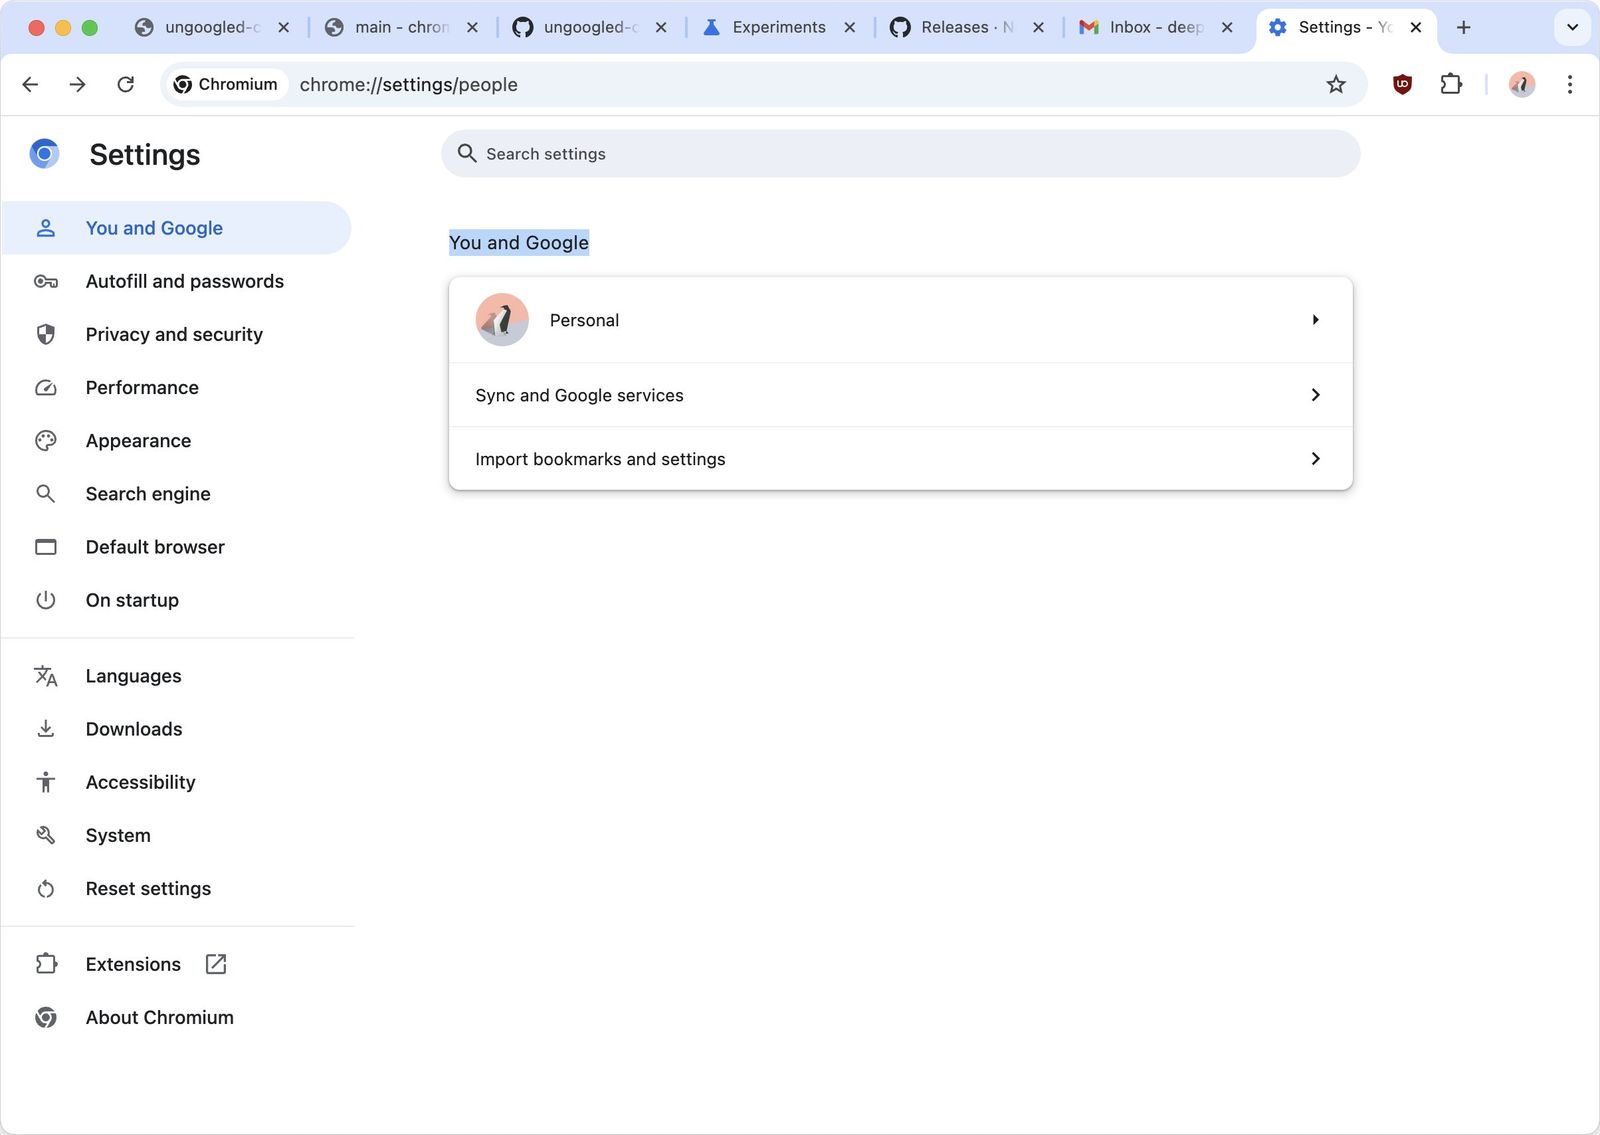The height and width of the screenshot is (1135, 1600).
Task: Open the tab search dropdown arrow
Action: pyautogui.click(x=1572, y=27)
